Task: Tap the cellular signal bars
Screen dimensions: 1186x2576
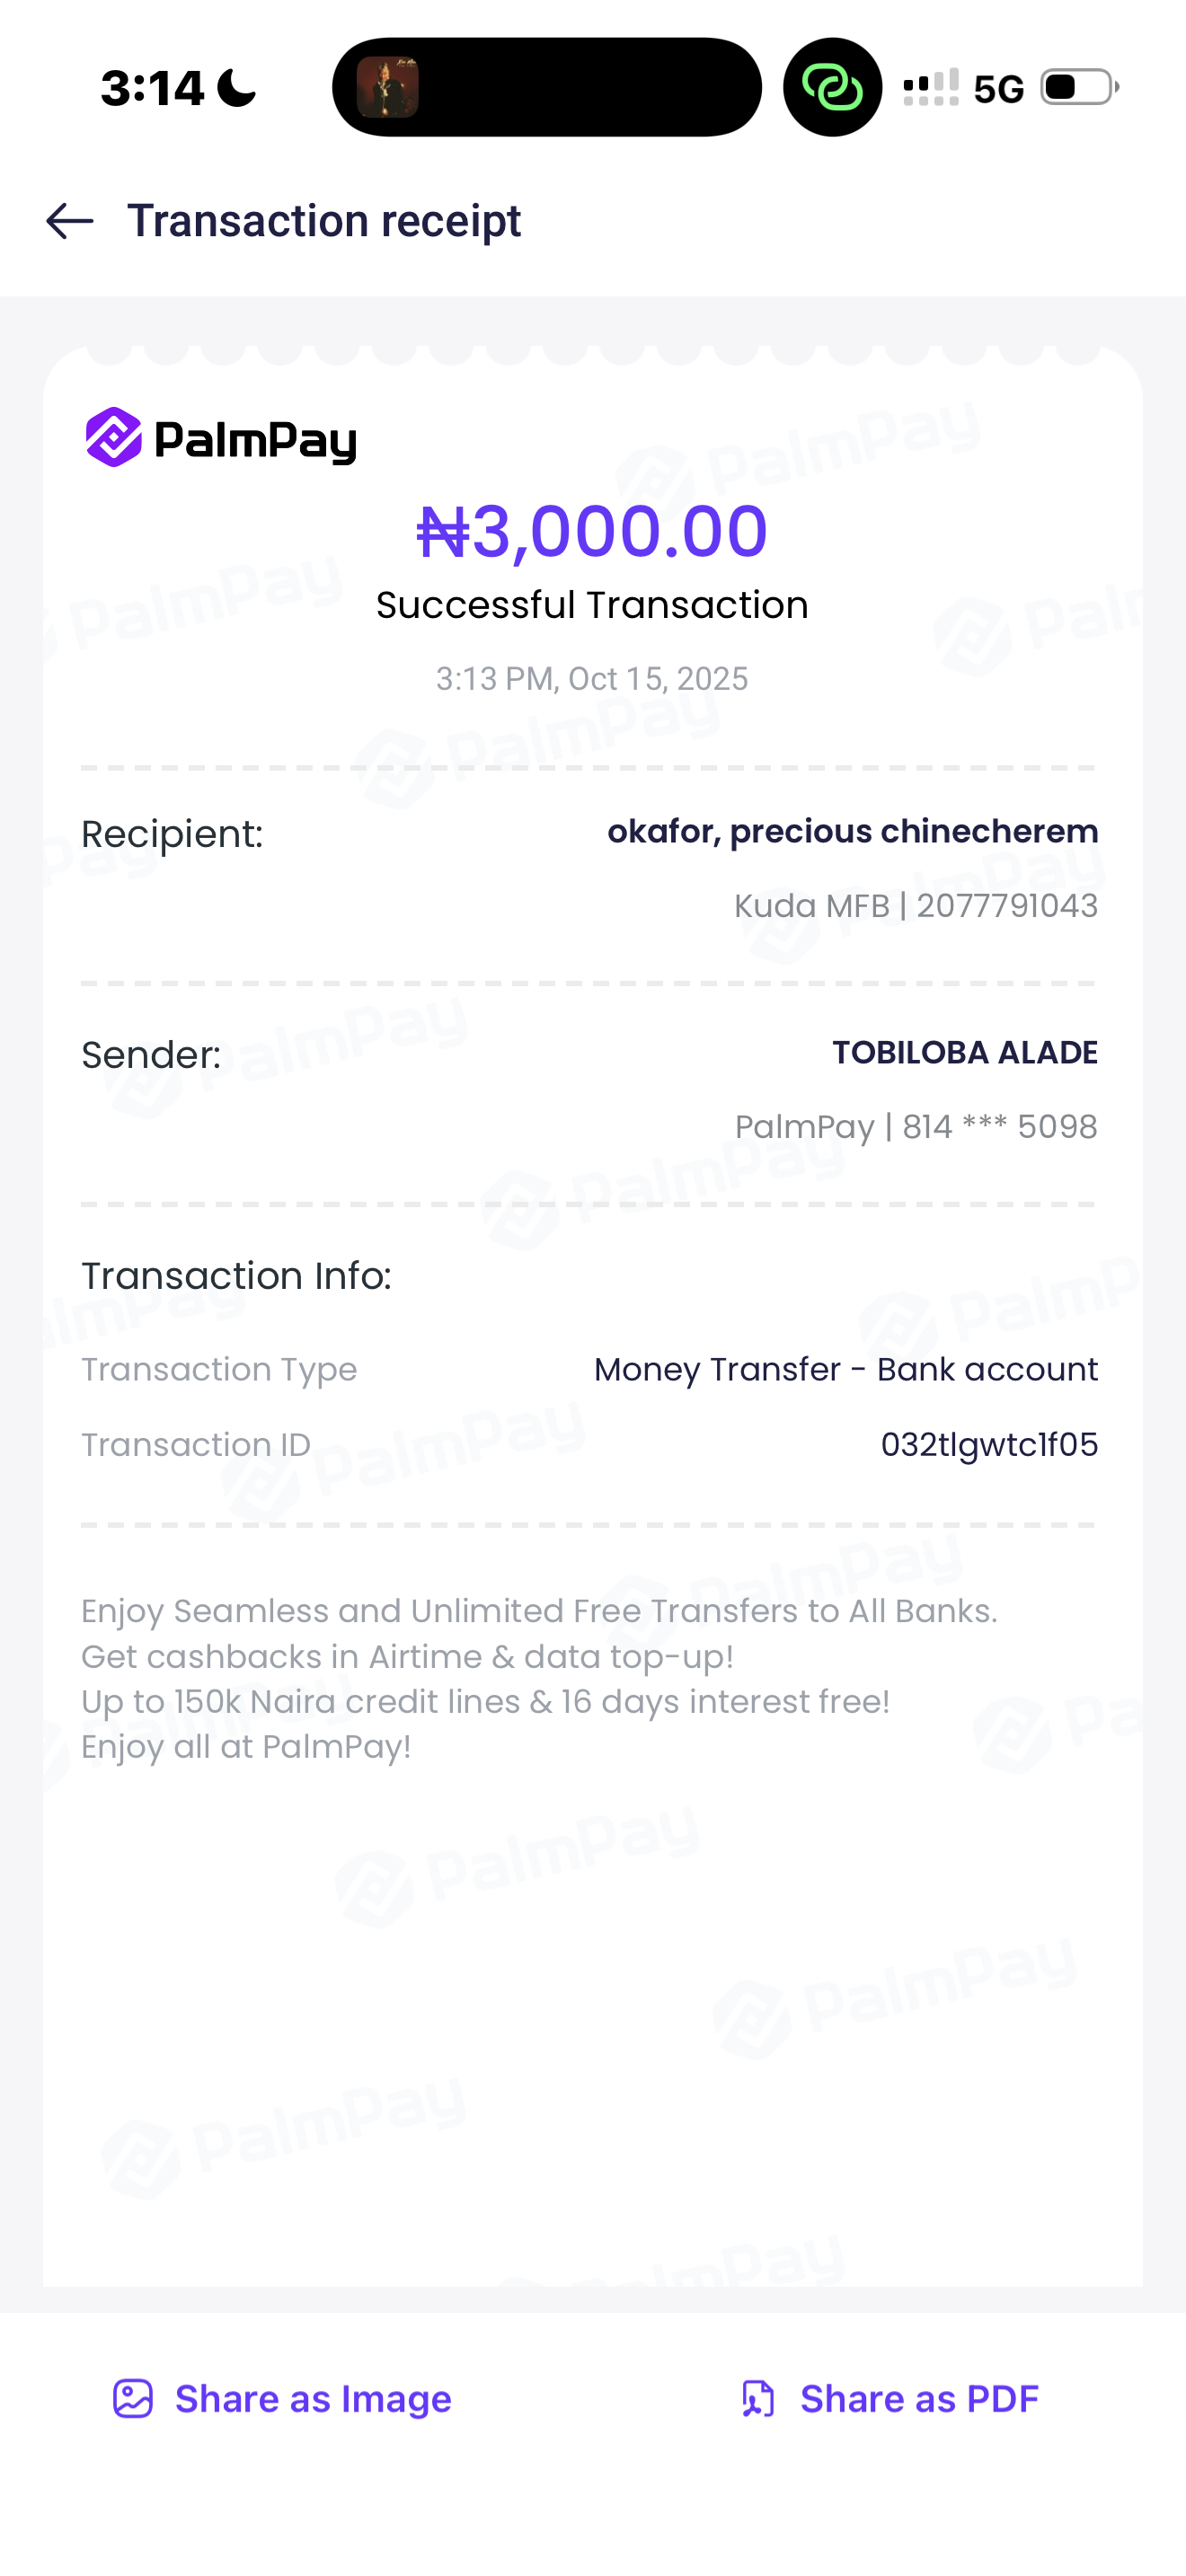Action: pos(930,87)
